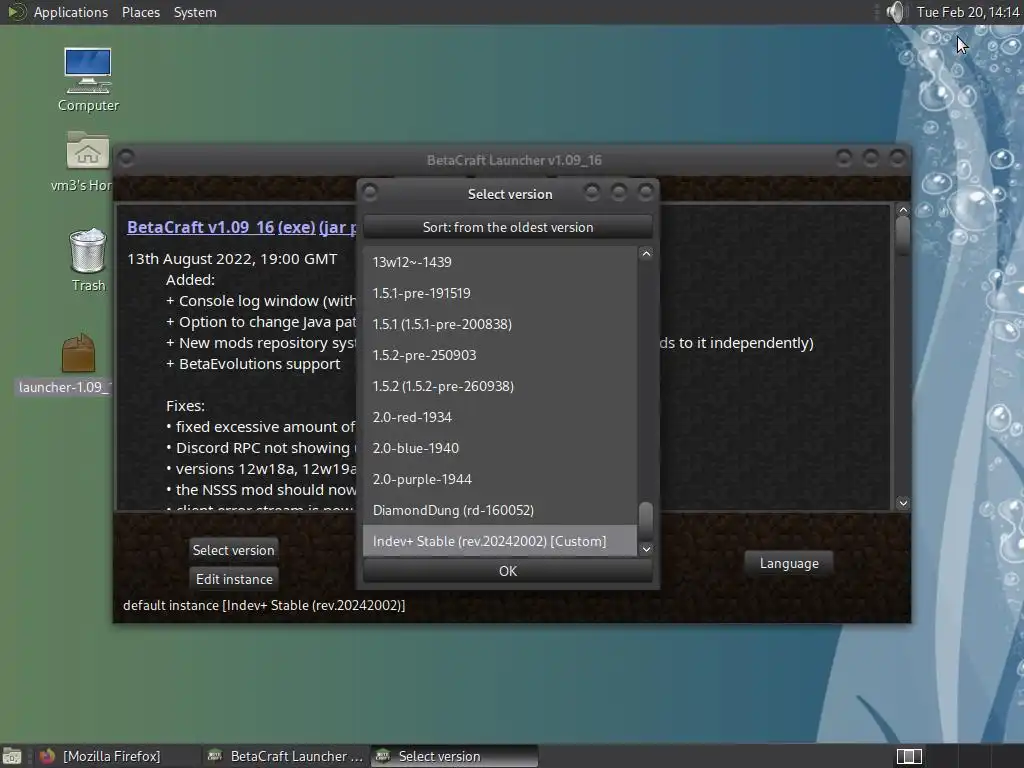The height and width of the screenshot is (768, 1024).
Task: Open the System menu
Action: click(195, 12)
